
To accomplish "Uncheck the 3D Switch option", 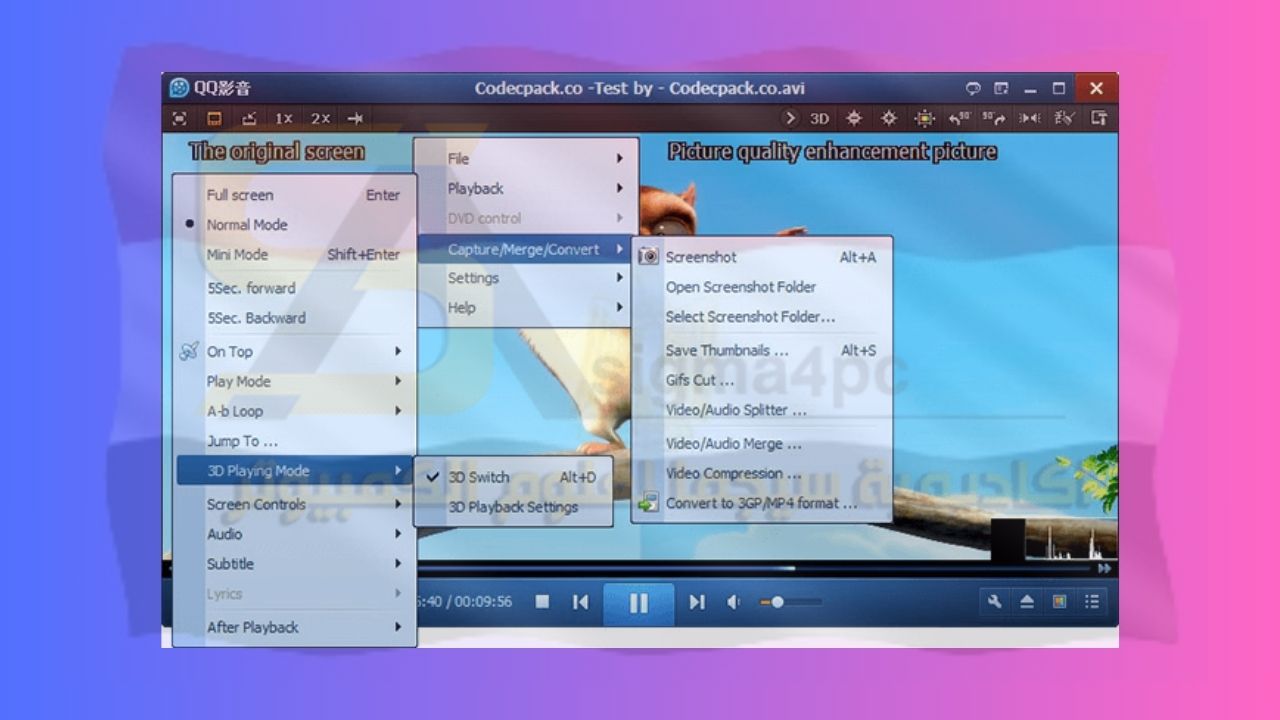I will [513, 477].
